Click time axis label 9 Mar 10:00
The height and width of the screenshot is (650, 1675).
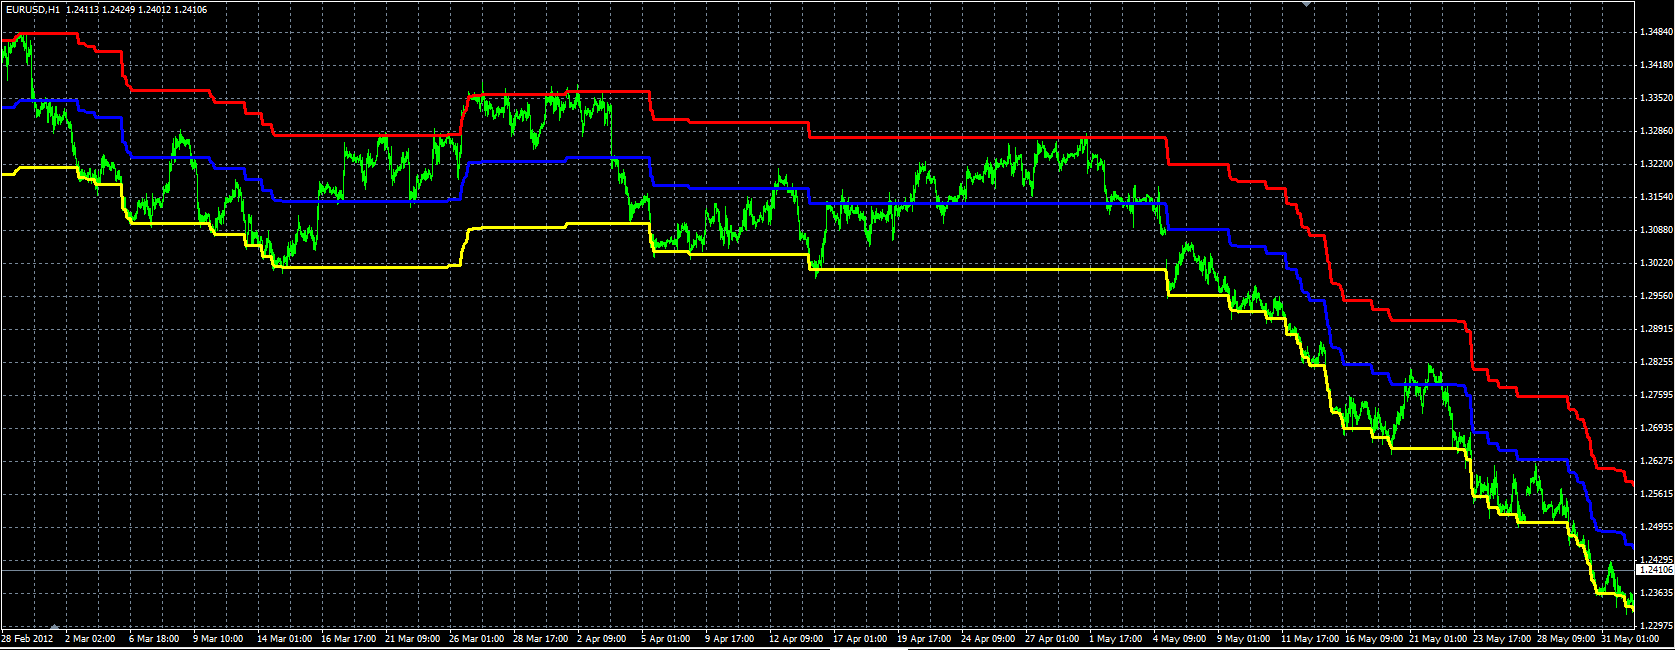pos(218,639)
